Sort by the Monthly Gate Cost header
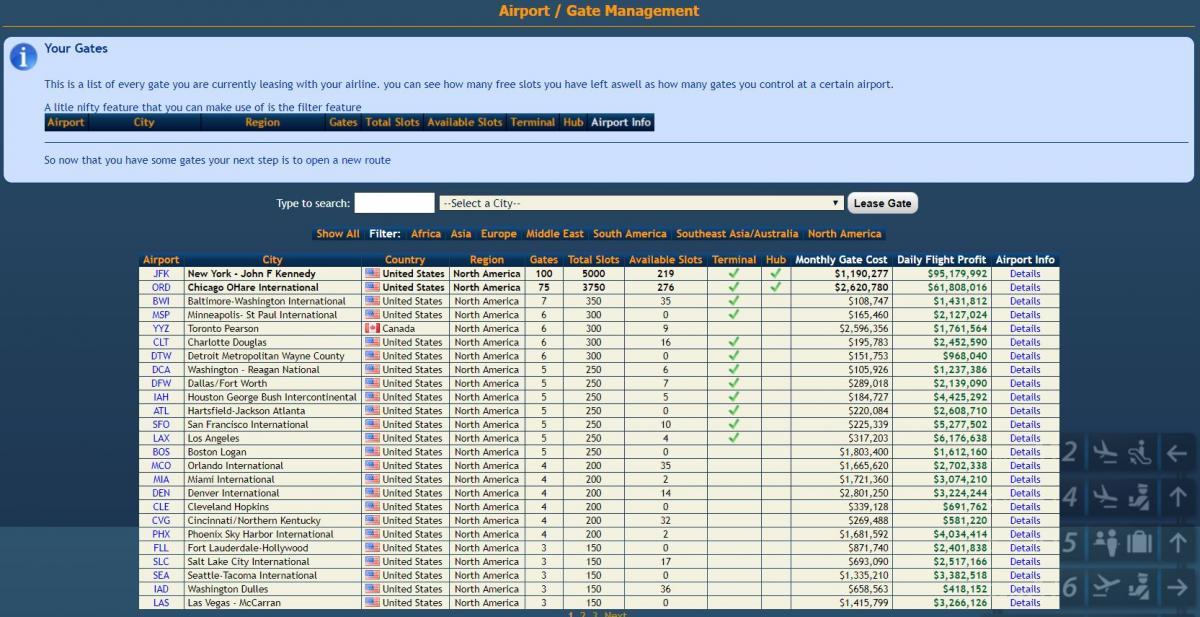 pyautogui.click(x=841, y=260)
